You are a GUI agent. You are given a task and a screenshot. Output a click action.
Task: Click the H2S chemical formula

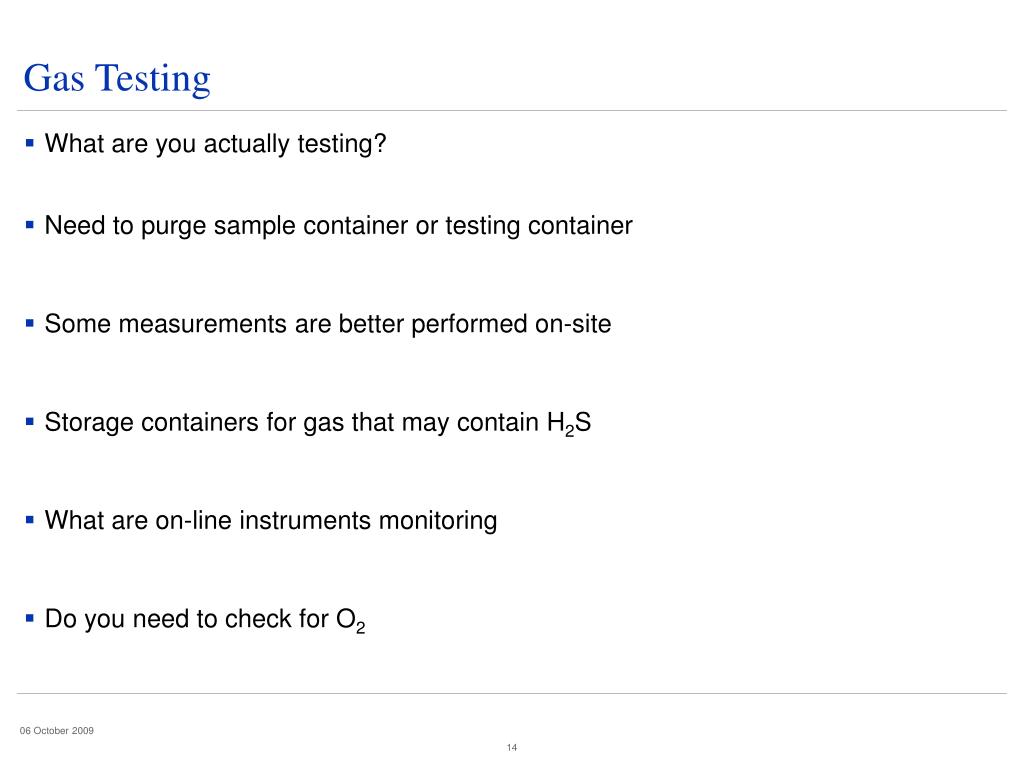coord(569,423)
